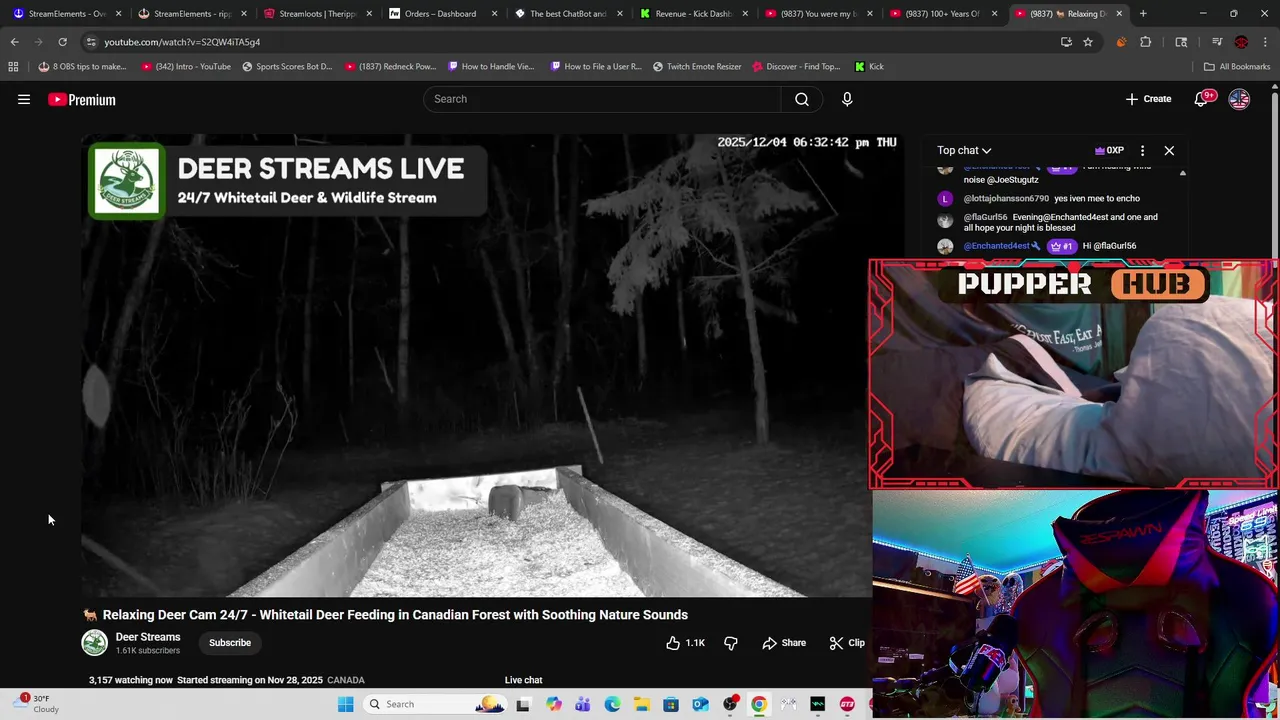Switch to Streamloots tab
Image resolution: width=1280 pixels, height=720 pixels.
(318, 14)
